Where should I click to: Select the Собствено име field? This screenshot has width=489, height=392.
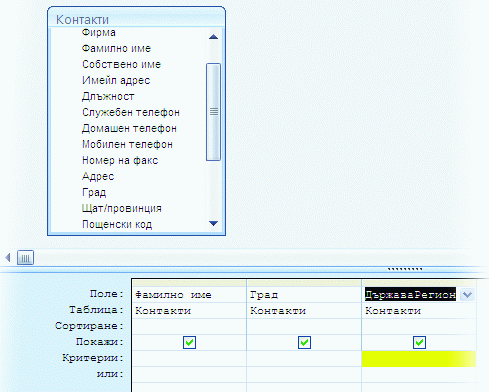[x=121, y=64]
